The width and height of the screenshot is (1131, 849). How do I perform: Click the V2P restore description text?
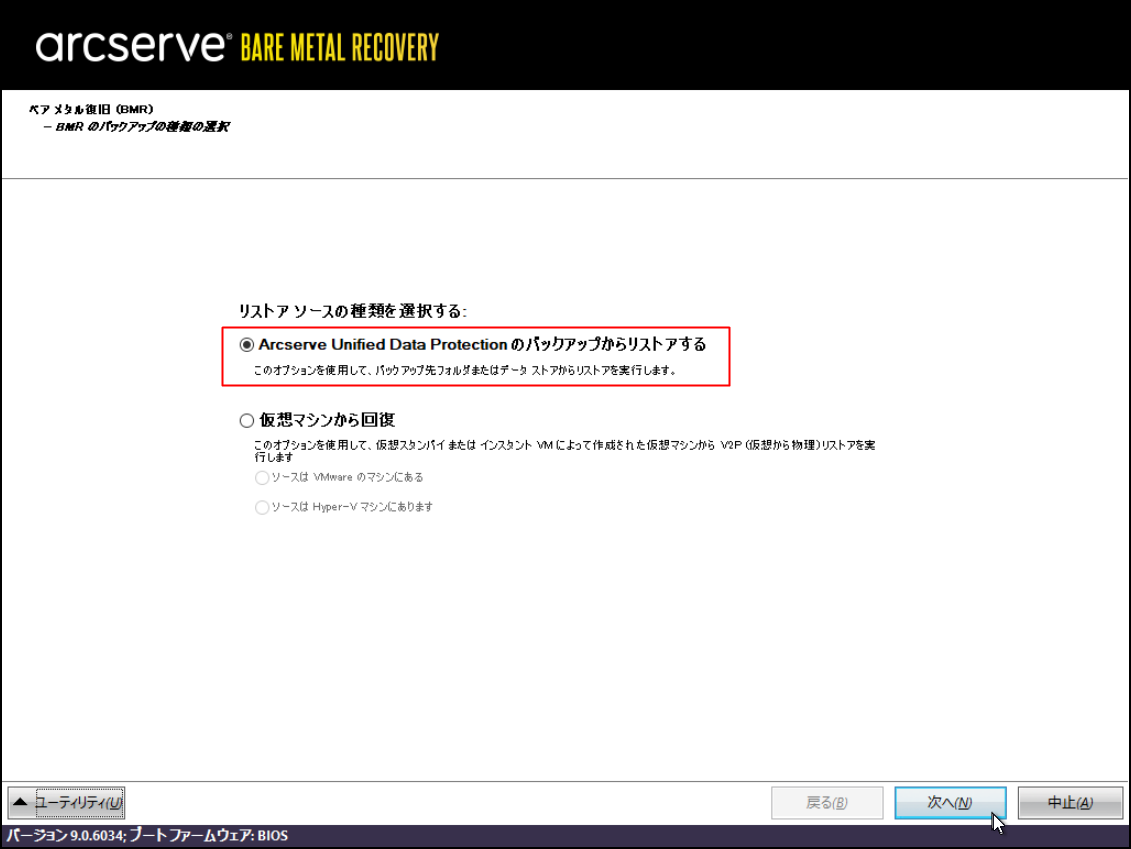click(x=564, y=451)
